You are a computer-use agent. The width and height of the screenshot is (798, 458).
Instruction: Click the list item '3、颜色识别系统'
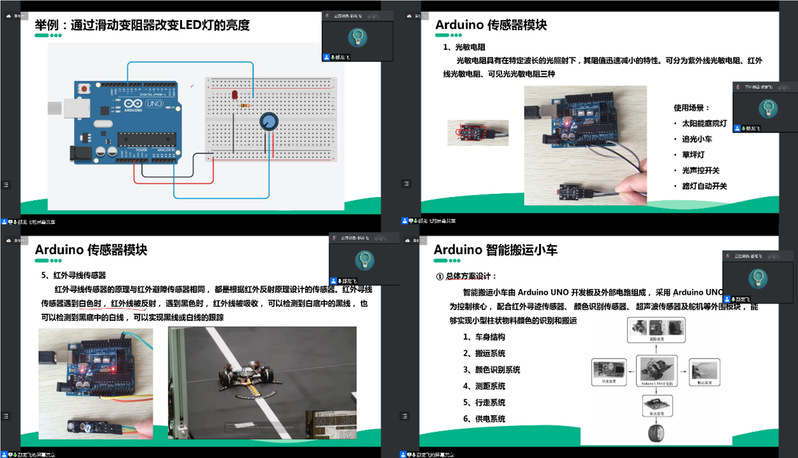pyautogui.click(x=491, y=369)
